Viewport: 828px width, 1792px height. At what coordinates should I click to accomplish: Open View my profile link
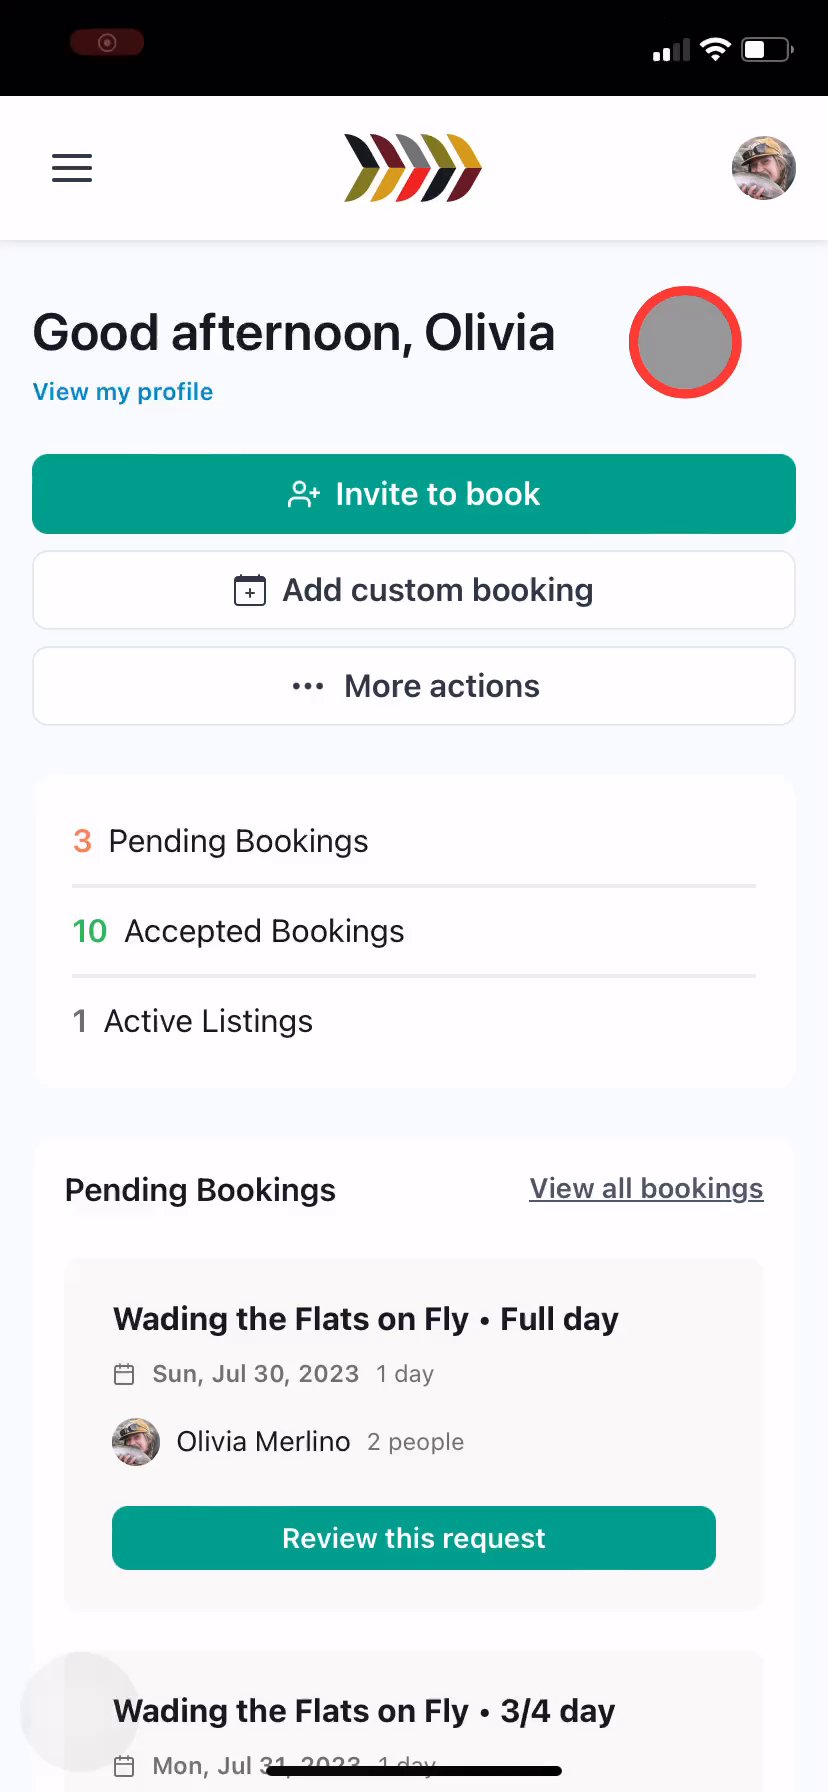pyautogui.click(x=123, y=392)
